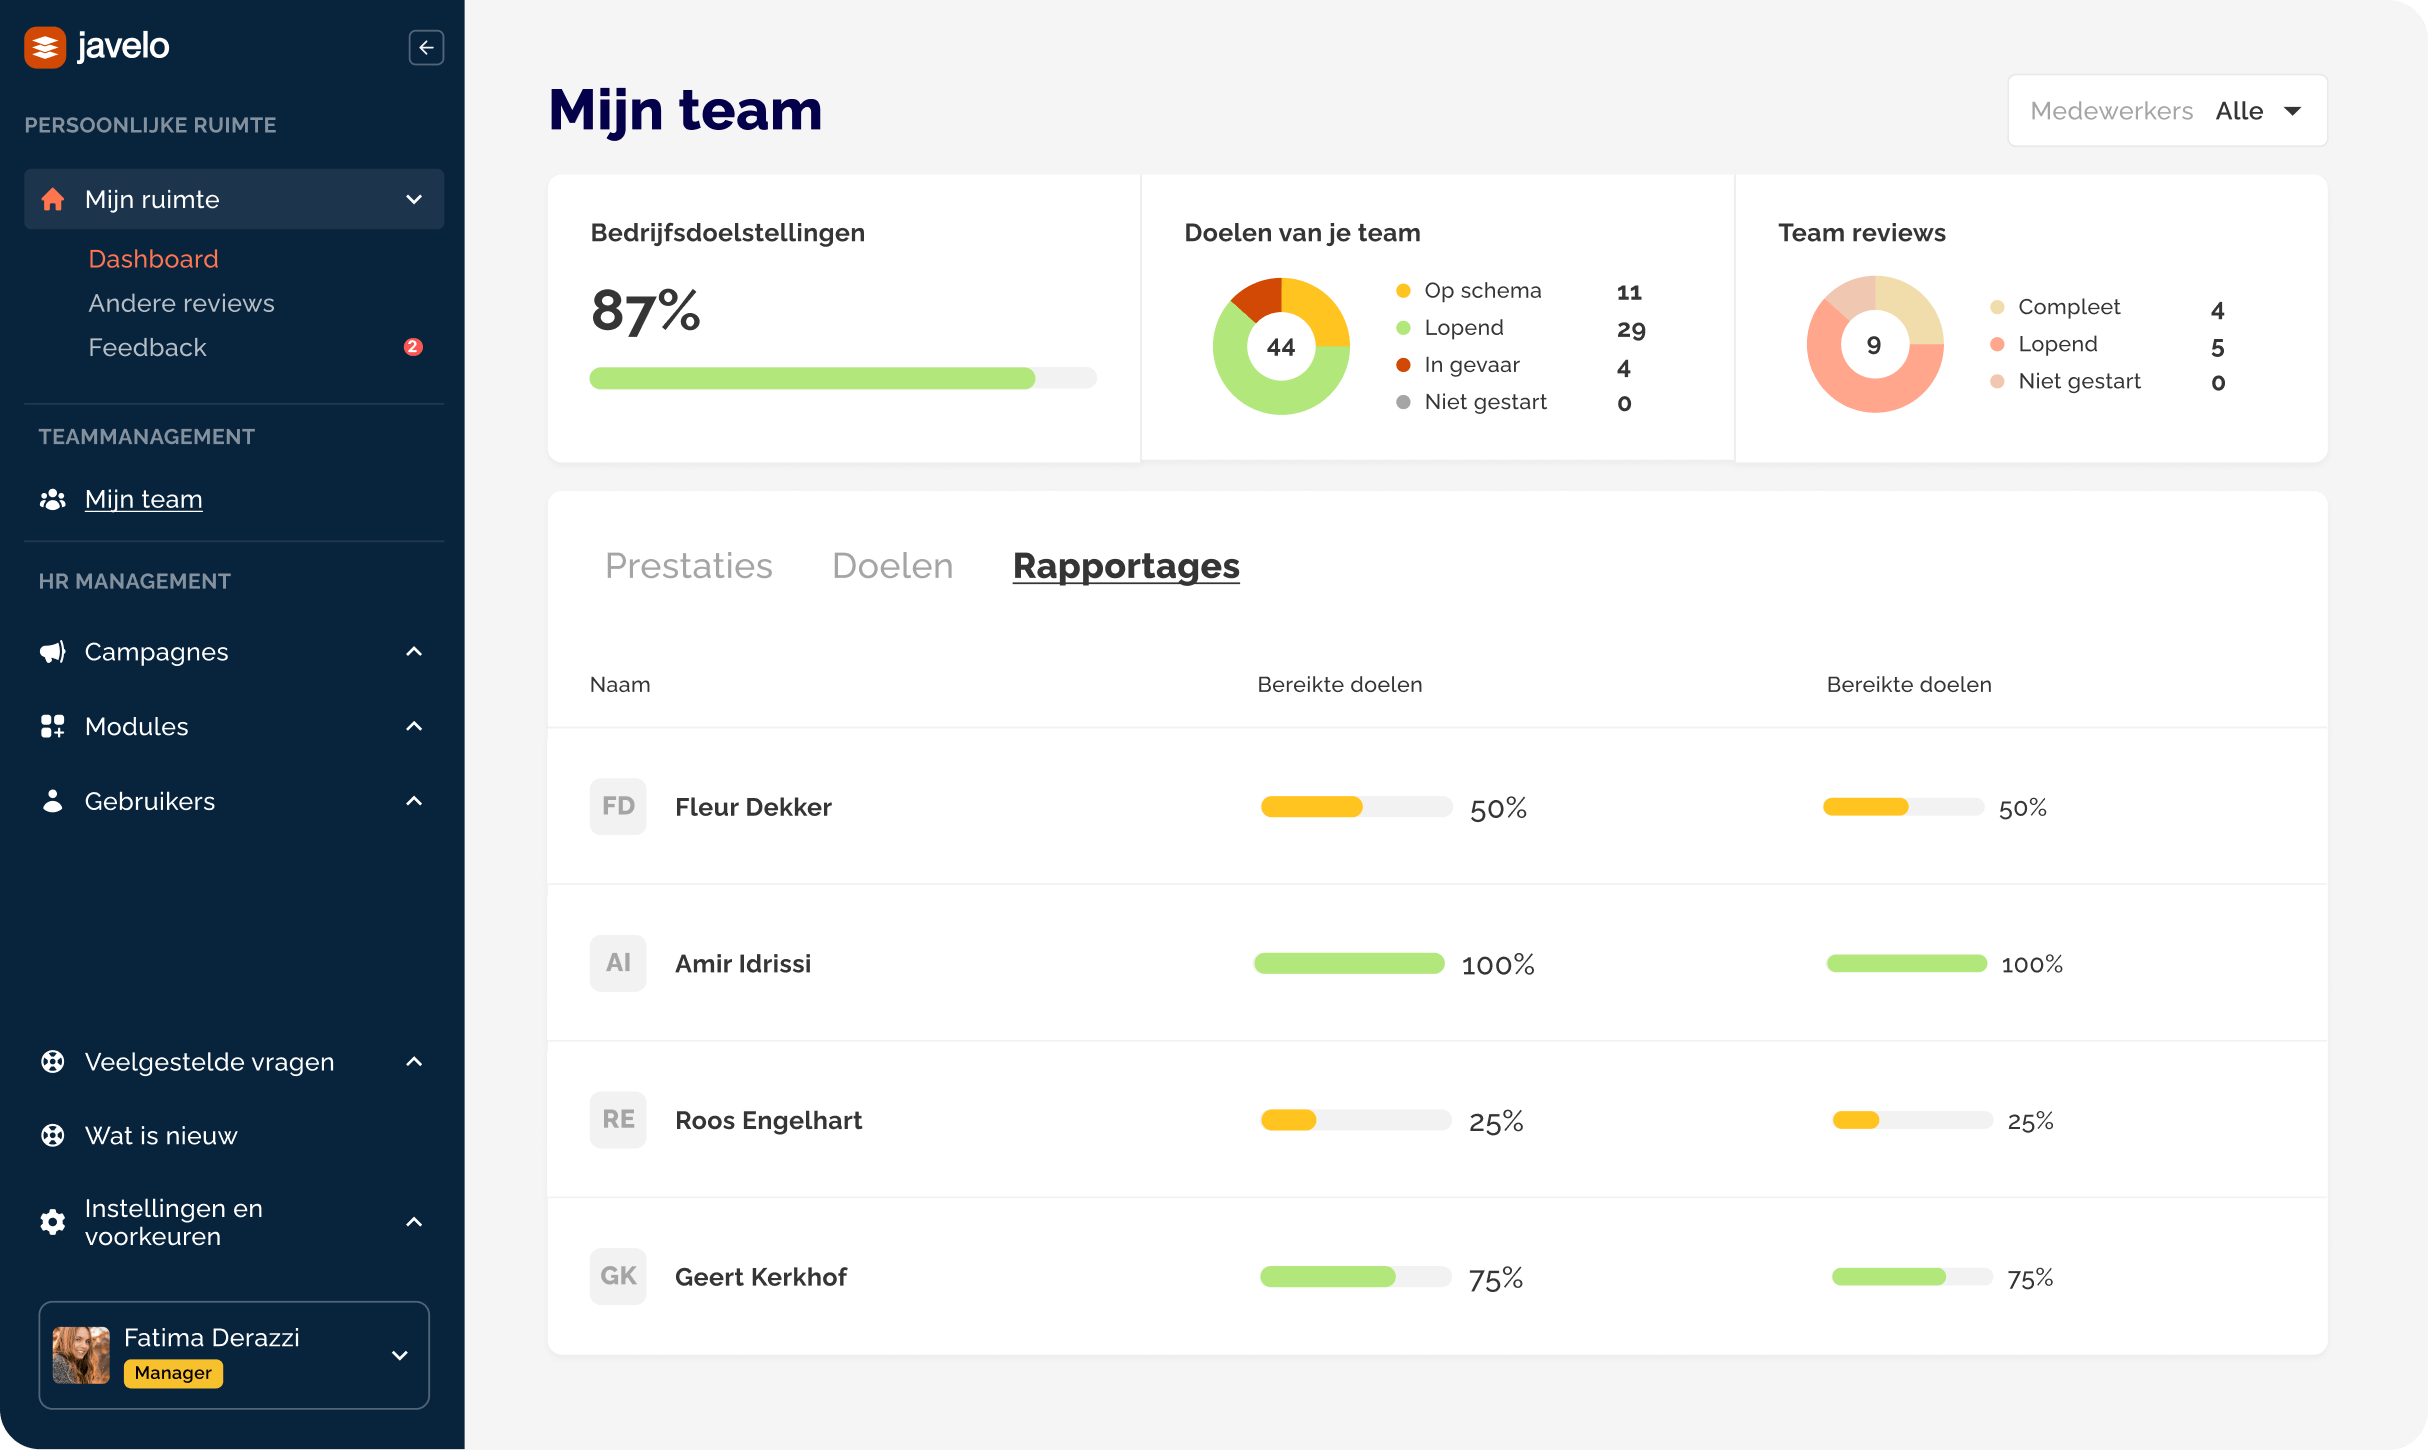Screen dimensions: 2428x1450
Task: Open Geert Kerkhof's name
Action: (x=761, y=1277)
